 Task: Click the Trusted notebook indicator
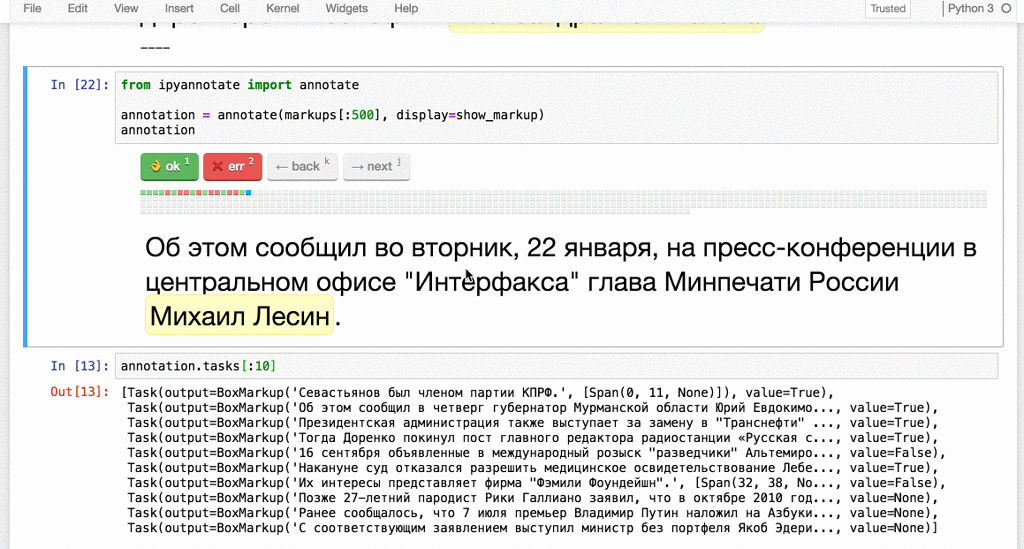click(887, 9)
